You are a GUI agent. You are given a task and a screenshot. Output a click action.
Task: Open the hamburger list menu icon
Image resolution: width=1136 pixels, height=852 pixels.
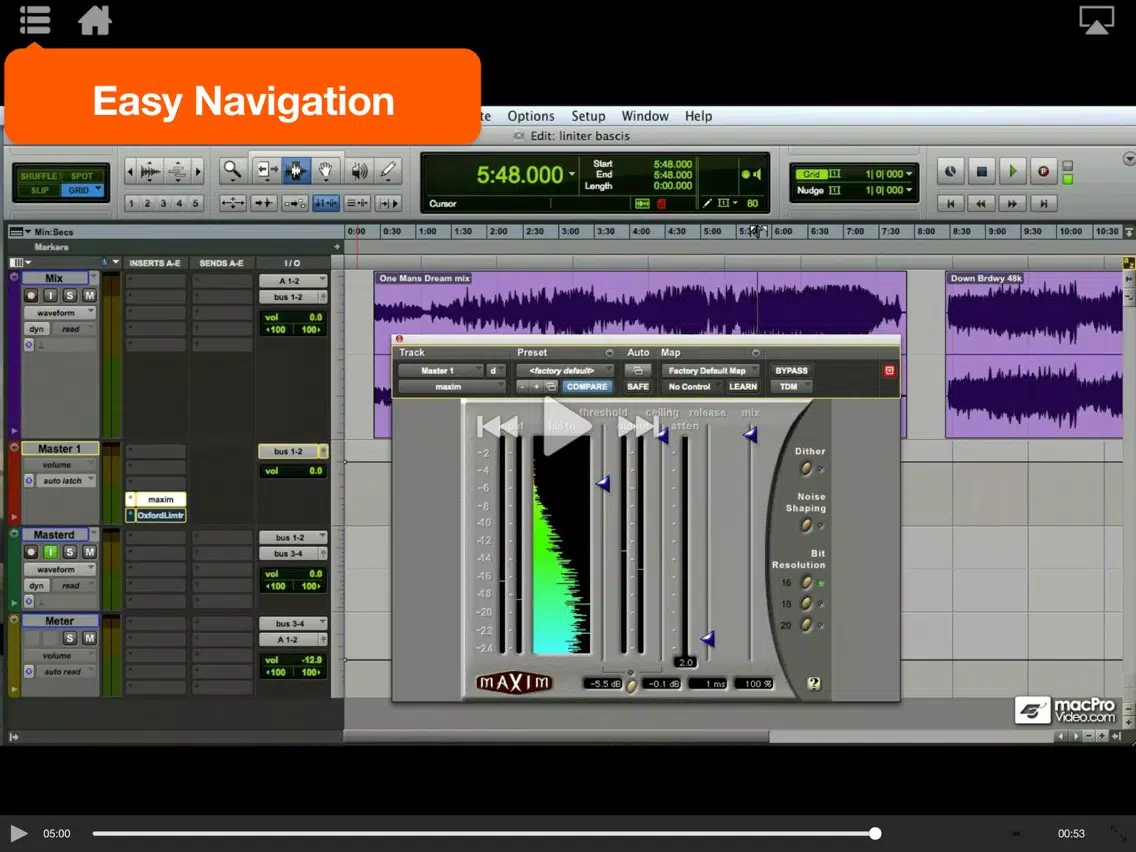coord(35,20)
